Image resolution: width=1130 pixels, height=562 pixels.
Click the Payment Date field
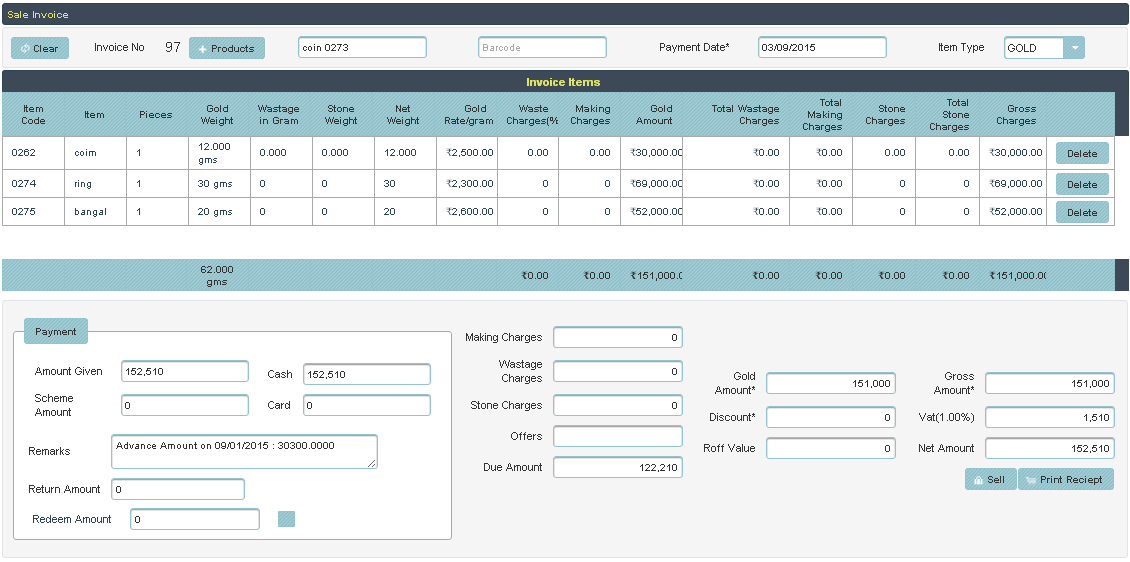(x=821, y=48)
